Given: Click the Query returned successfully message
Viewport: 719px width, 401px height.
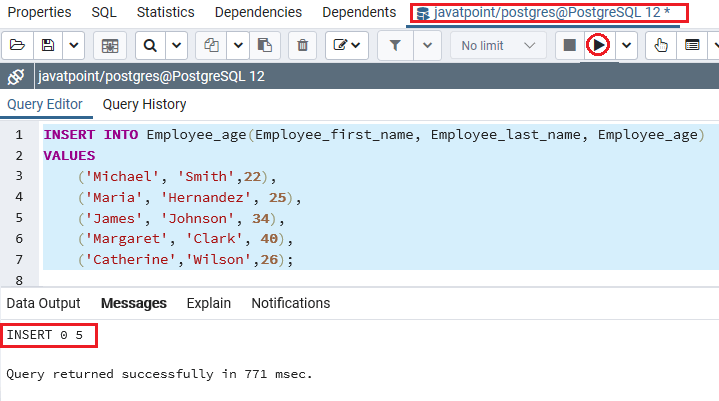Looking at the screenshot, I should point(159,374).
